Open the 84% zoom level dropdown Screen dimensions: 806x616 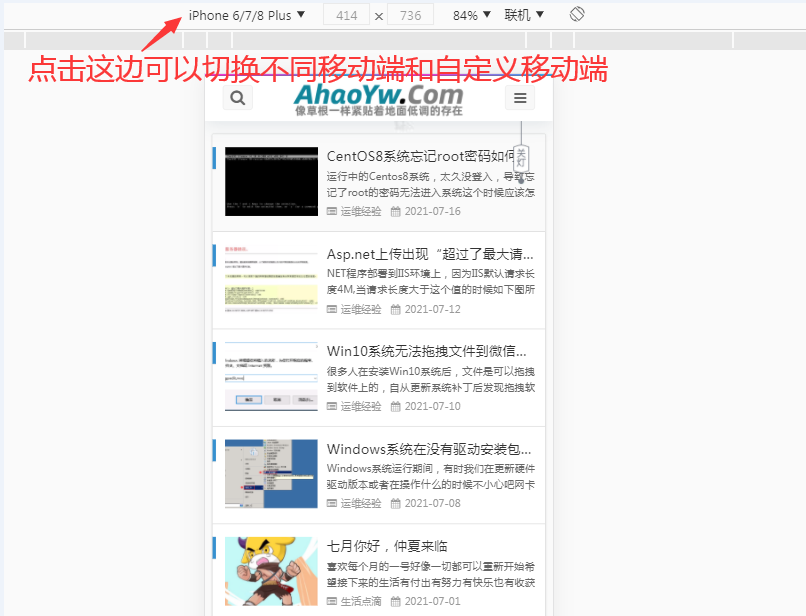tap(472, 15)
